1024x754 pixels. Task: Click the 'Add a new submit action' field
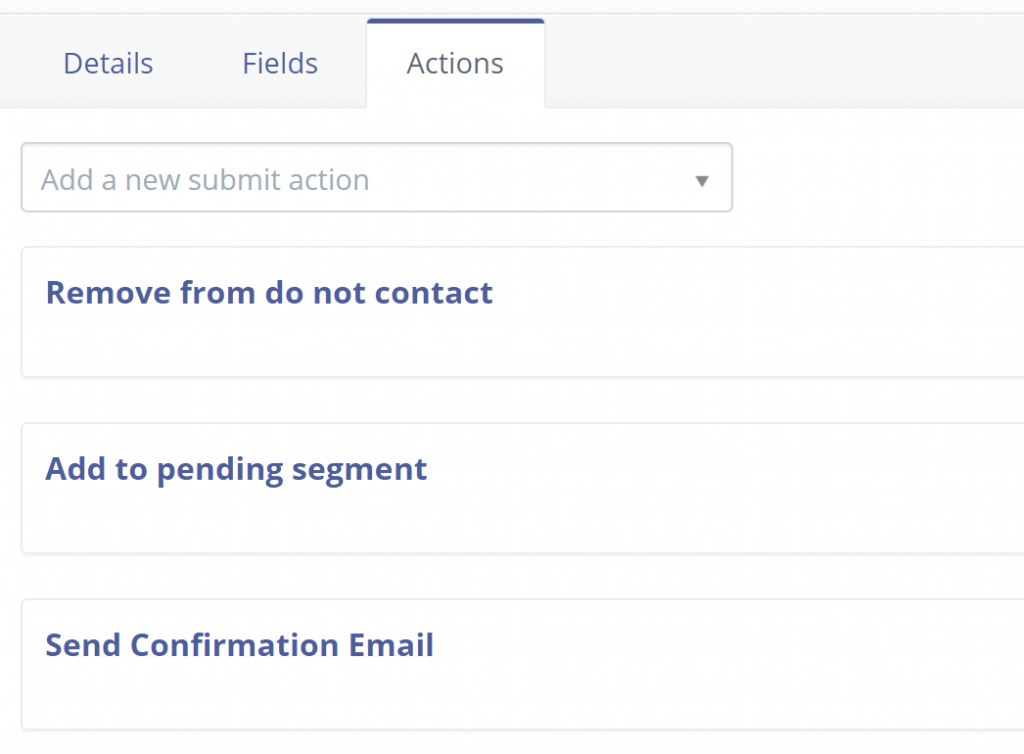point(300,178)
